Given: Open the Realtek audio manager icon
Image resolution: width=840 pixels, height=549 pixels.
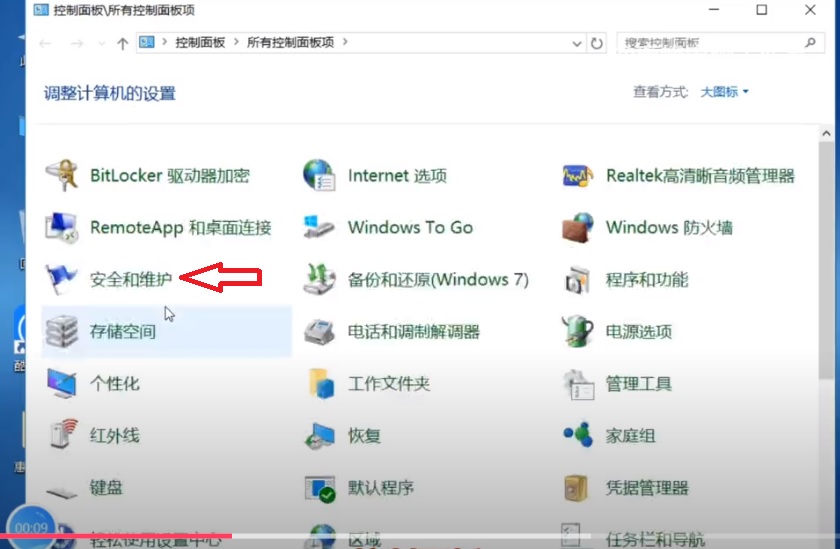Looking at the screenshot, I should point(578,175).
